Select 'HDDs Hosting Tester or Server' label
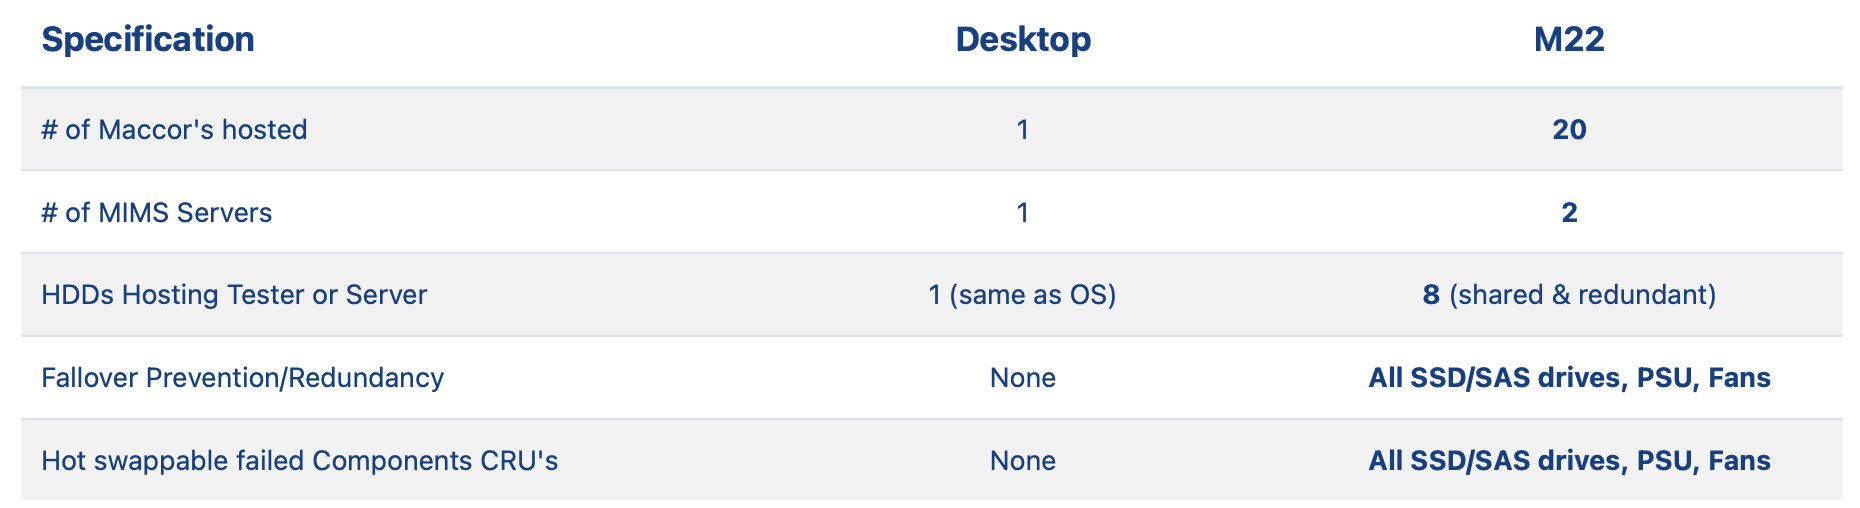Viewport: 1860px width, 508px height. pyautogui.click(x=234, y=295)
